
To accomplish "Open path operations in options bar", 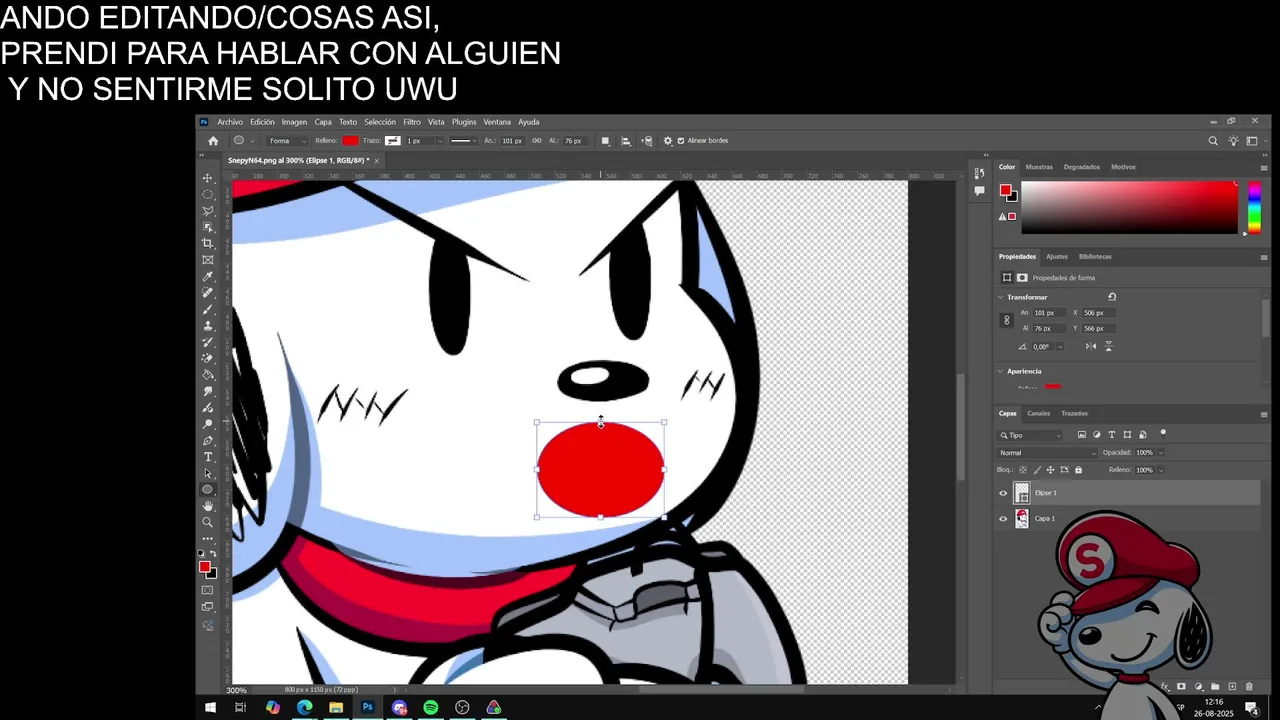I will pos(605,141).
